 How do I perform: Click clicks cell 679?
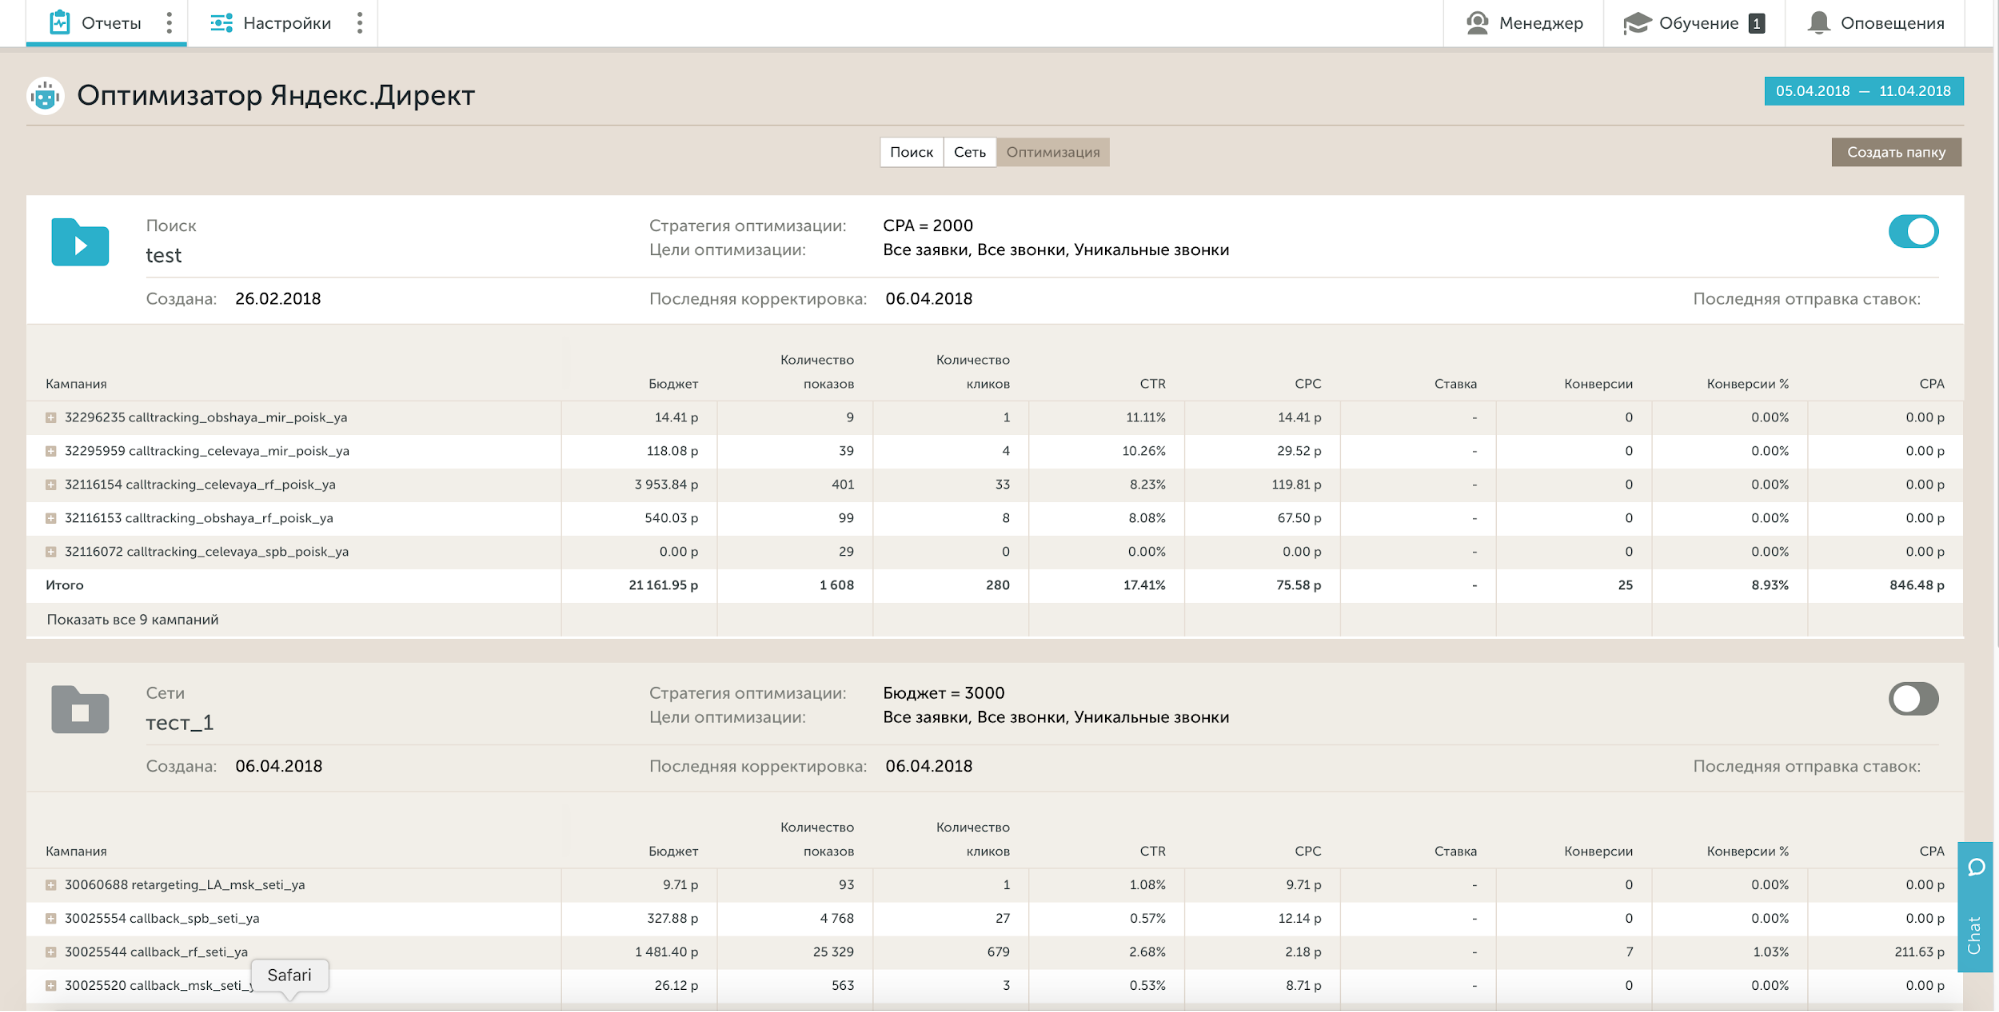coord(998,952)
